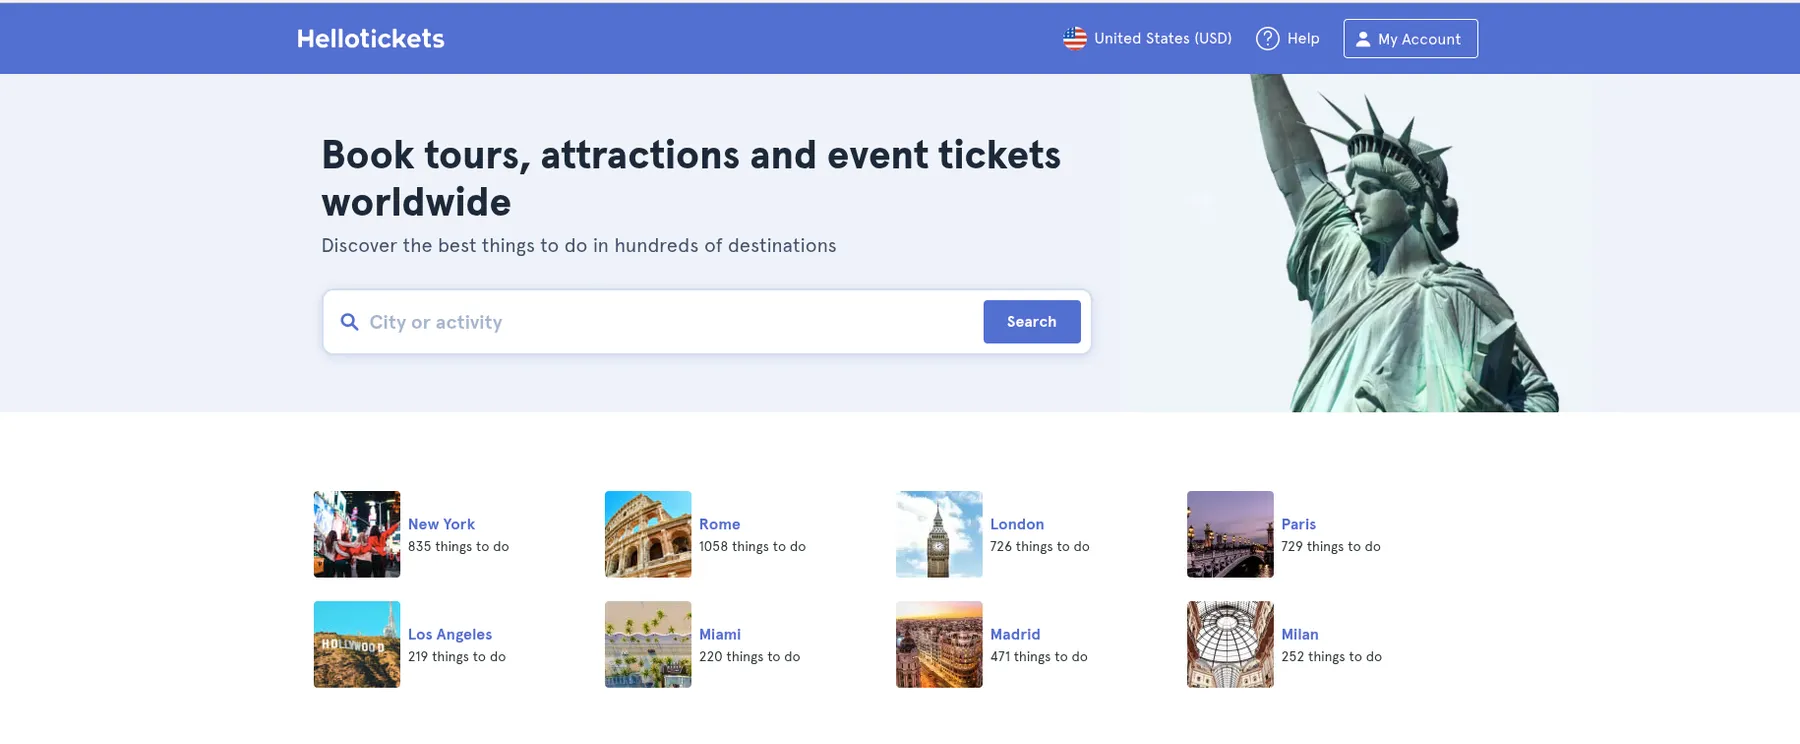Click the Hellotickets logo
This screenshot has height=744, width=1800.
pos(370,39)
